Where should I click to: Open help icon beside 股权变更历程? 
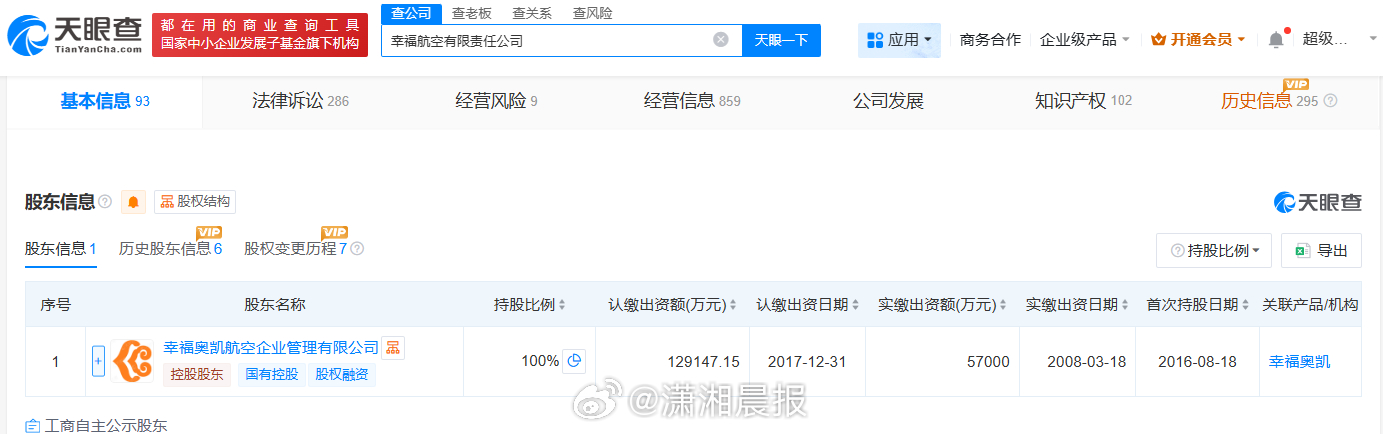pos(357,249)
